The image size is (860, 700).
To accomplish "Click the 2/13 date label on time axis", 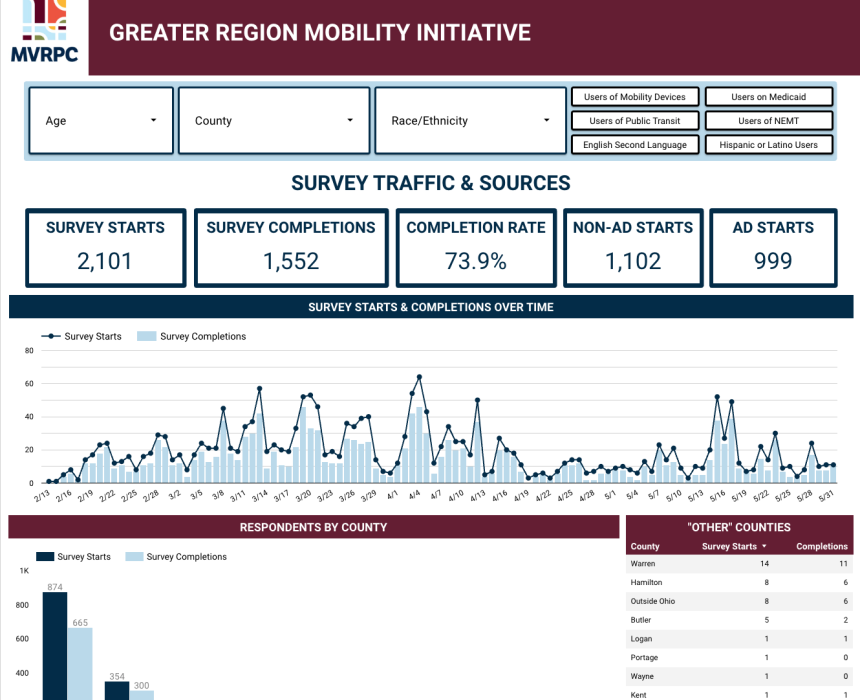I will click(x=41, y=495).
